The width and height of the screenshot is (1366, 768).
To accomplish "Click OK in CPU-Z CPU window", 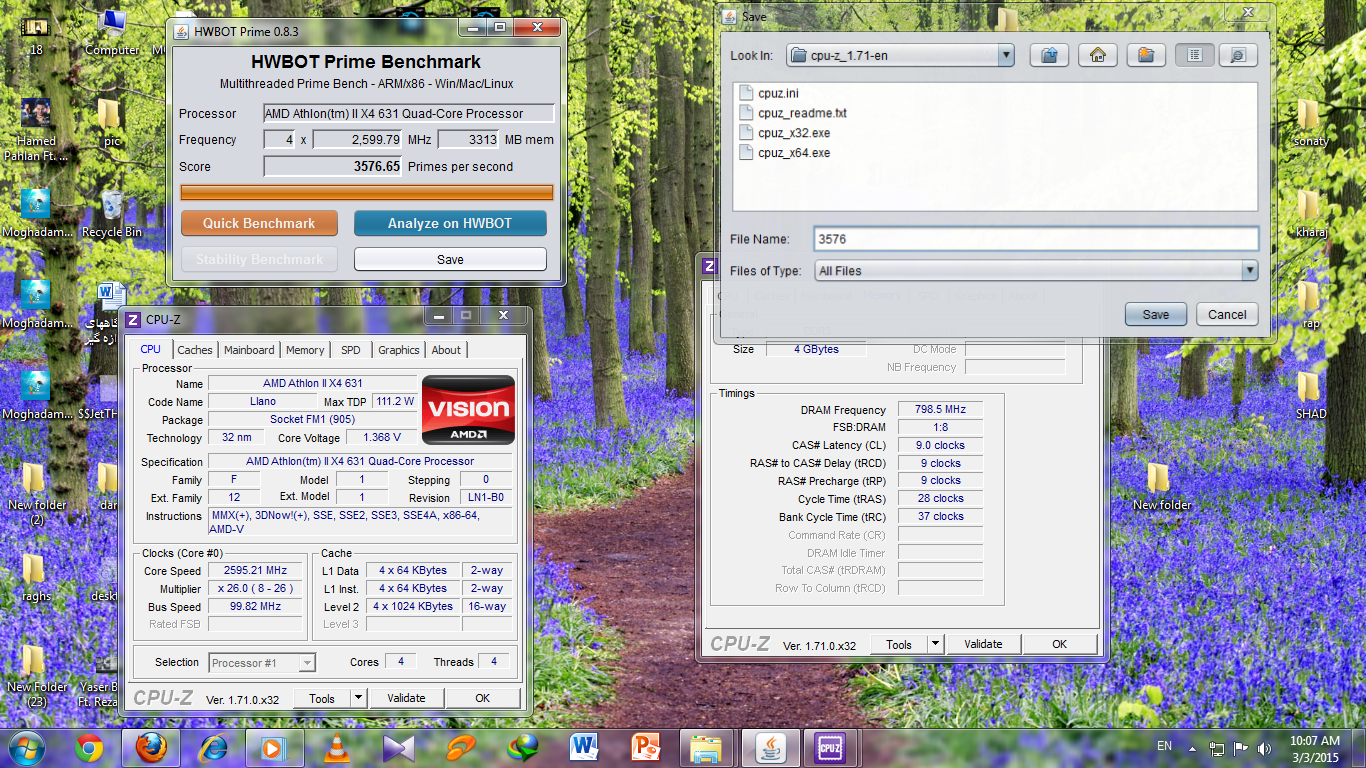I will coord(483,698).
